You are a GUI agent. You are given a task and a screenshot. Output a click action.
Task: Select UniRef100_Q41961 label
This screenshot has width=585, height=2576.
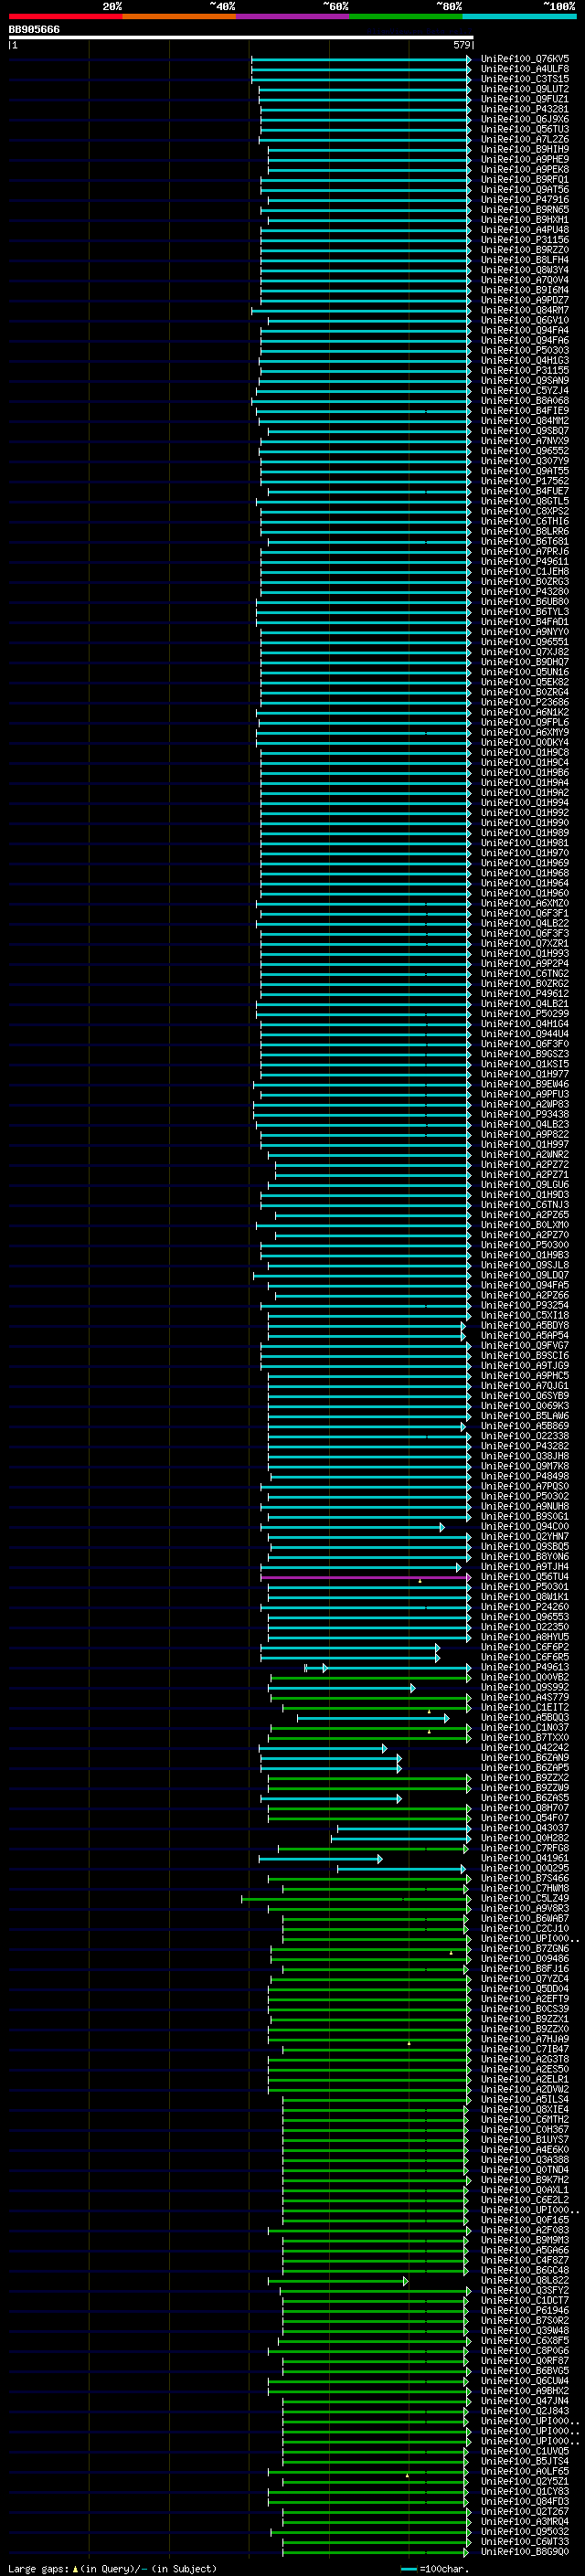point(525,1858)
